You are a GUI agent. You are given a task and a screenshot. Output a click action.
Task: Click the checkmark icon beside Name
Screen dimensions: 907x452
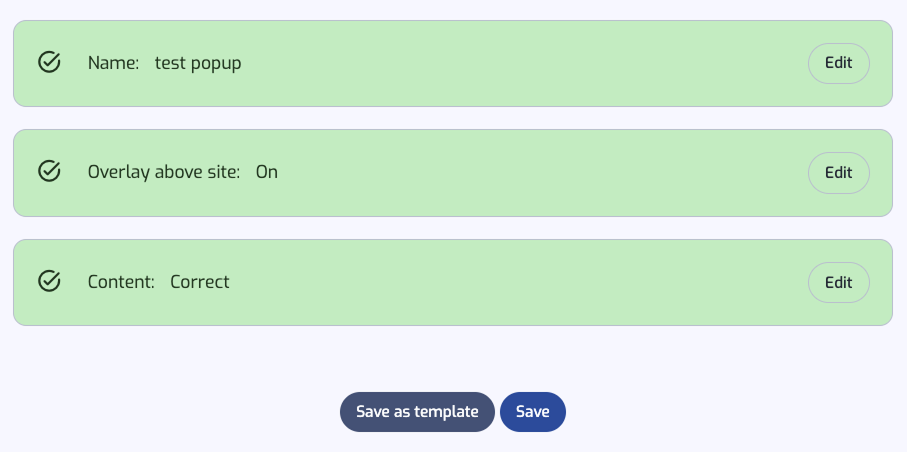pyautogui.click(x=49, y=61)
